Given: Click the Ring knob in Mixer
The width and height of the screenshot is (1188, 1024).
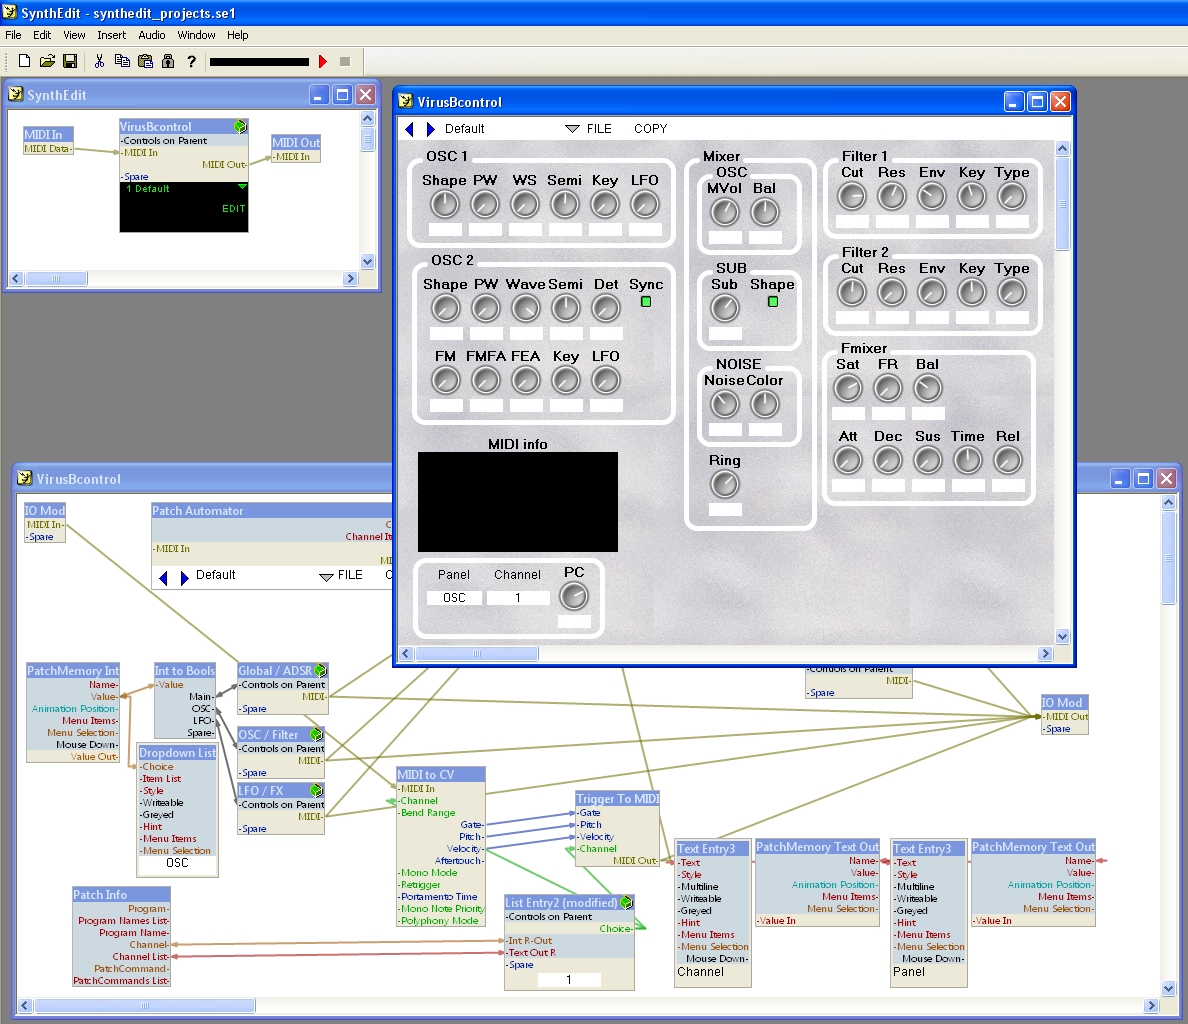Looking at the screenshot, I should [725, 485].
